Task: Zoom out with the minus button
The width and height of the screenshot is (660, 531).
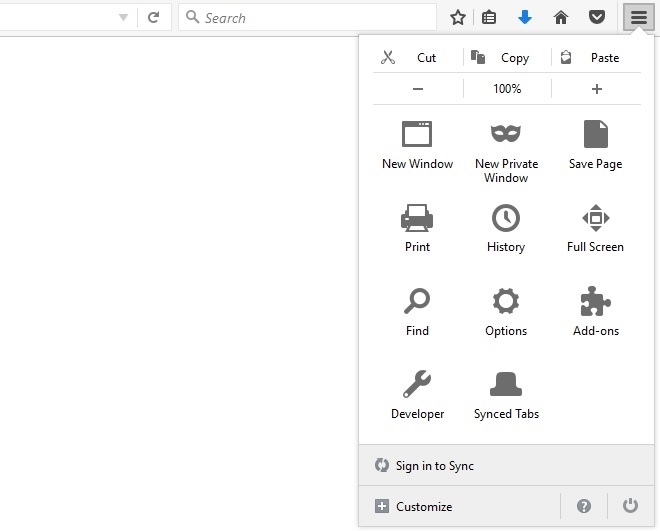Action: [x=418, y=89]
